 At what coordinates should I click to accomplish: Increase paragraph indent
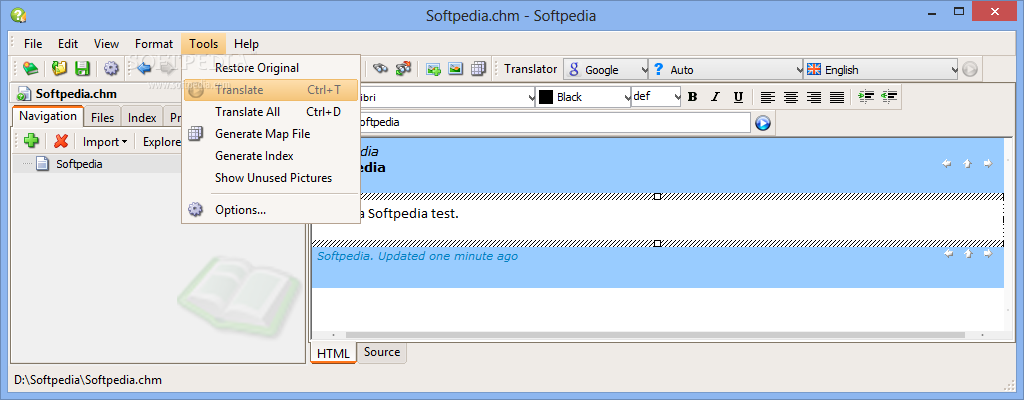click(x=866, y=97)
